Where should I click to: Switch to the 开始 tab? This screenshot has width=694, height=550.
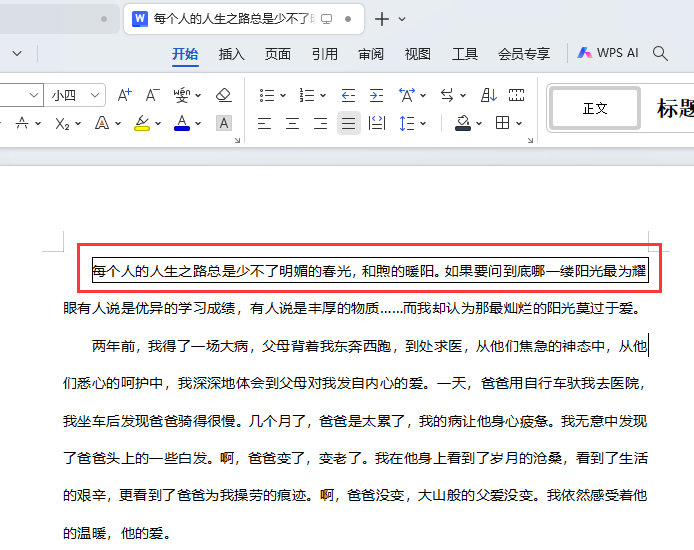pyautogui.click(x=185, y=54)
